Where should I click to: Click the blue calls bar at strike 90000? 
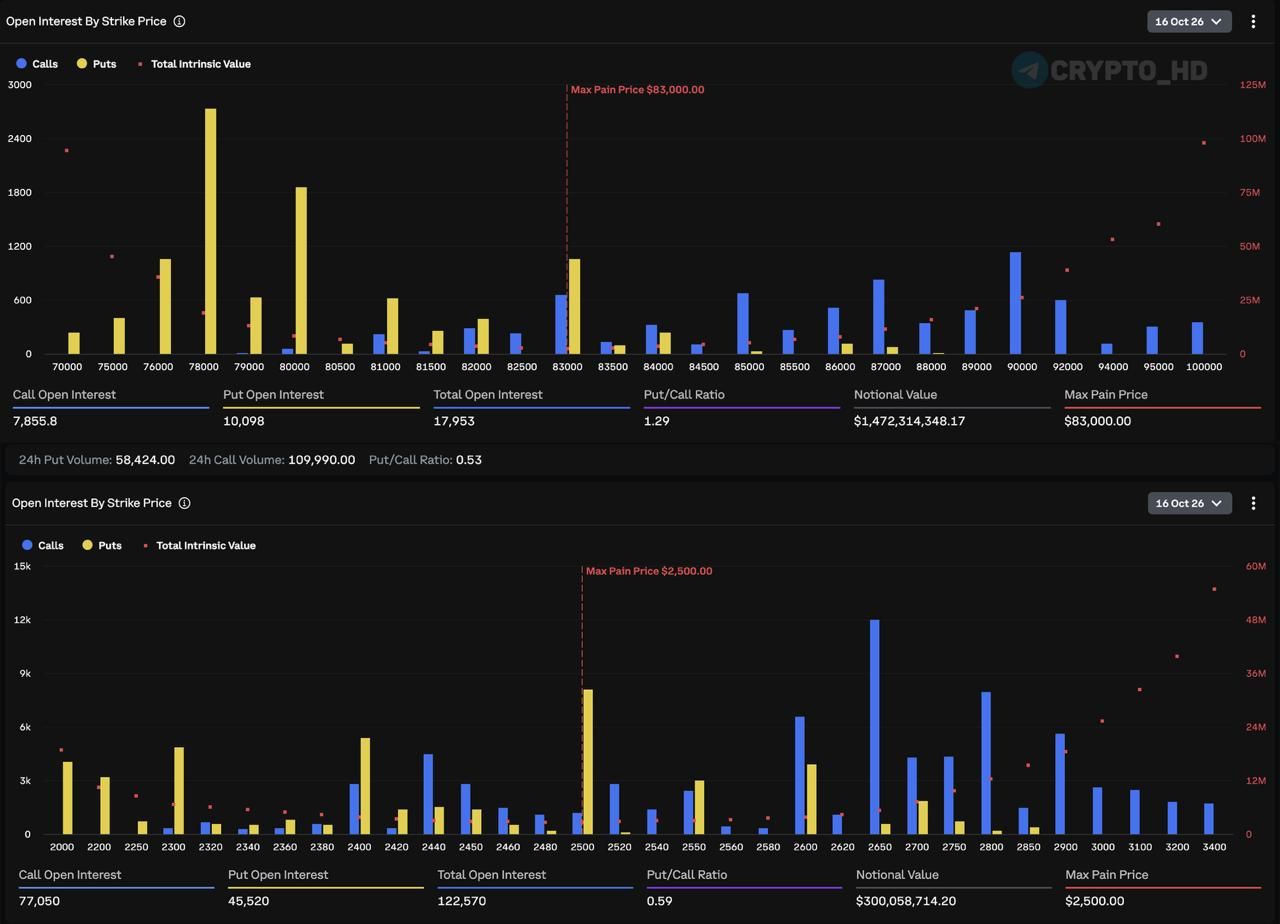tap(1016, 303)
